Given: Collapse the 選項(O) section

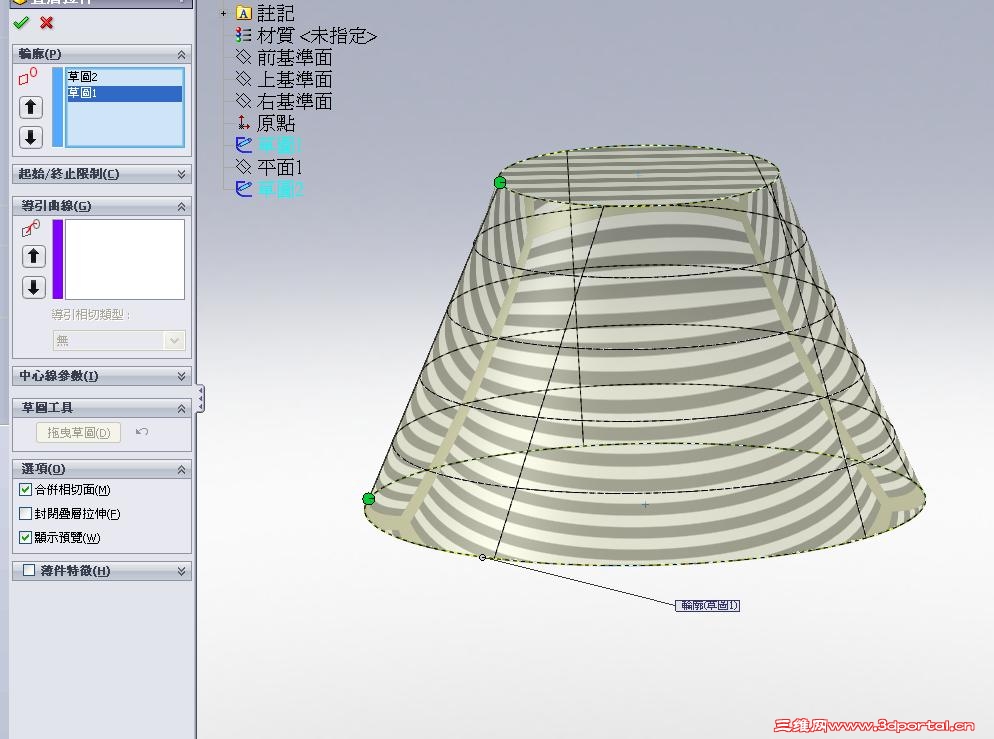Looking at the screenshot, I should click(181, 470).
